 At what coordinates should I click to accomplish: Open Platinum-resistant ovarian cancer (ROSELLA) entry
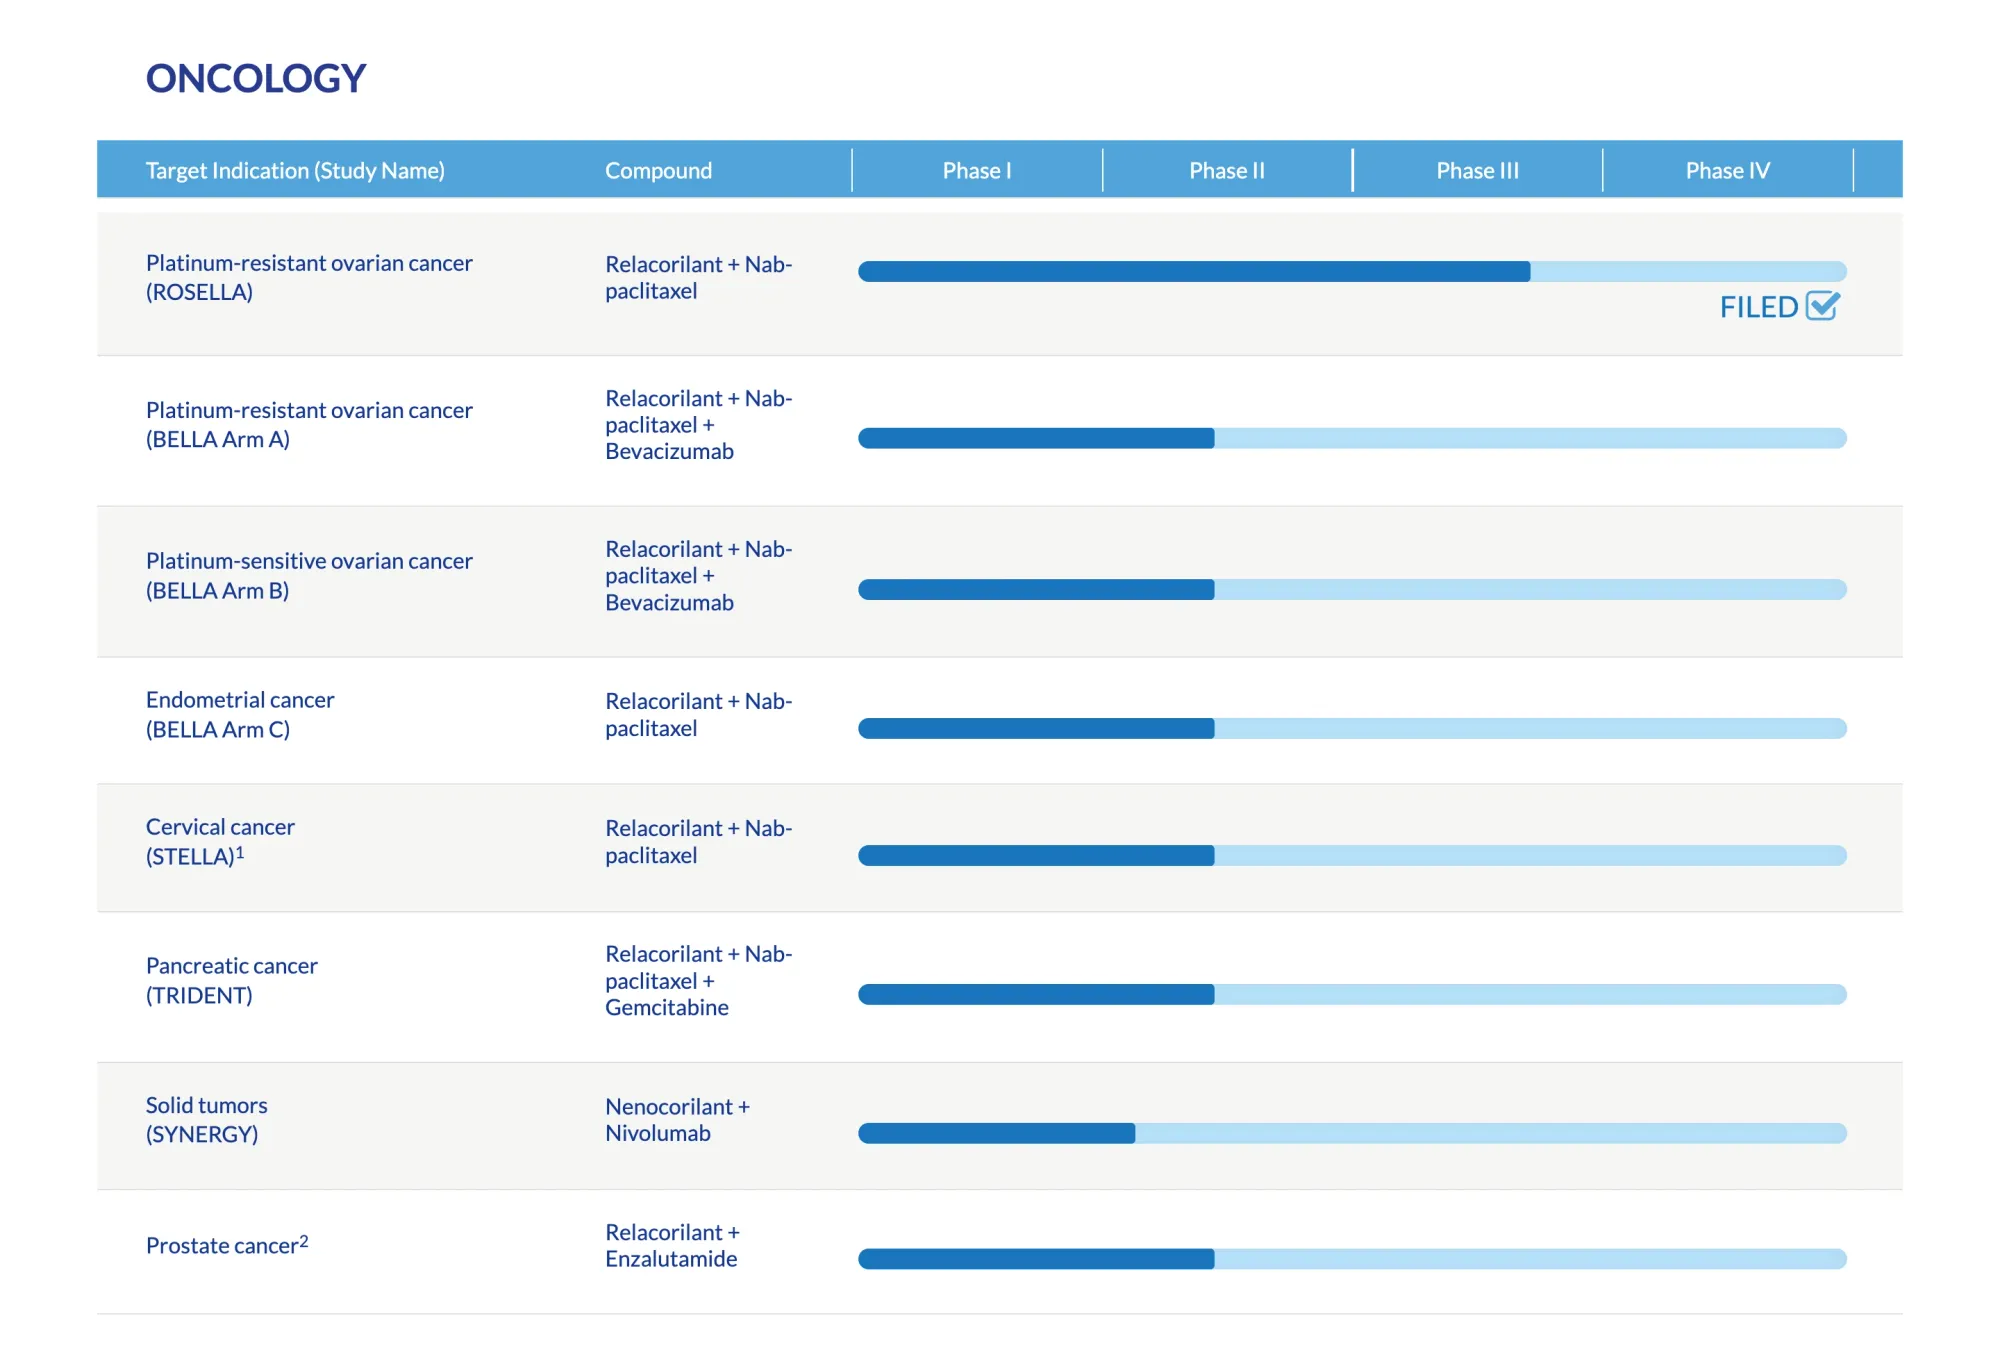tap(308, 277)
